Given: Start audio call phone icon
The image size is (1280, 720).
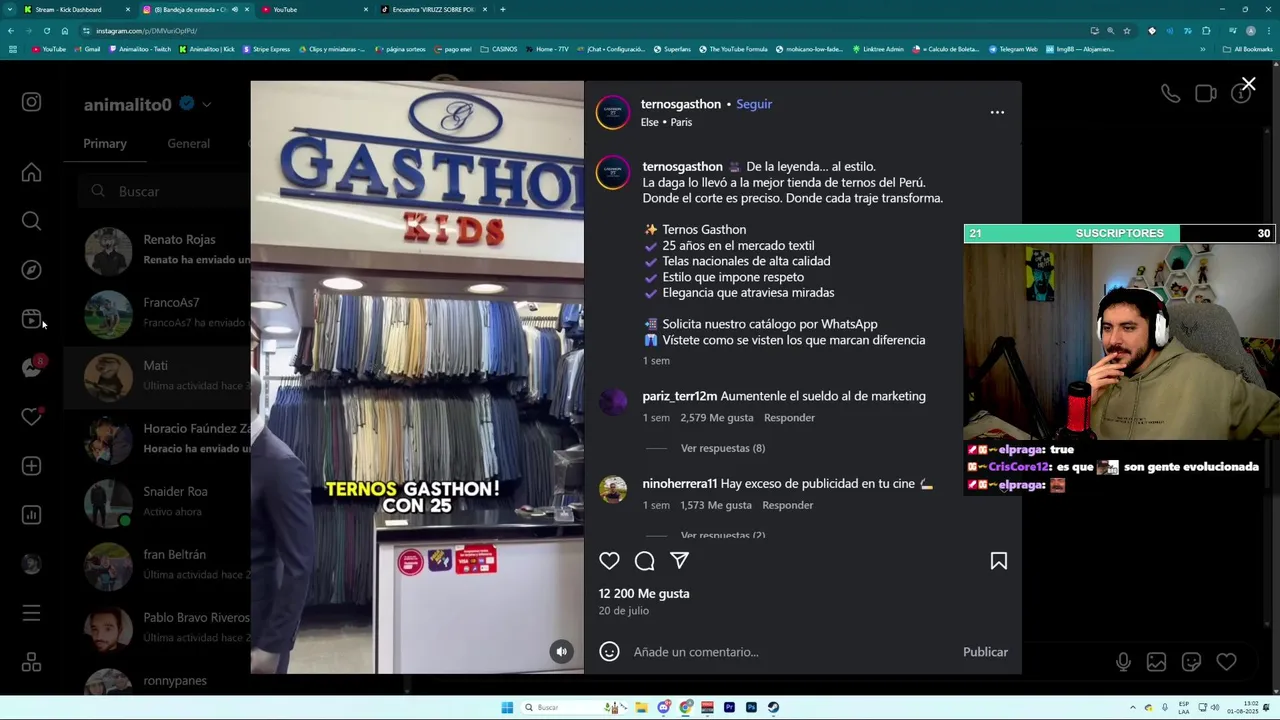Looking at the screenshot, I should (x=1170, y=93).
